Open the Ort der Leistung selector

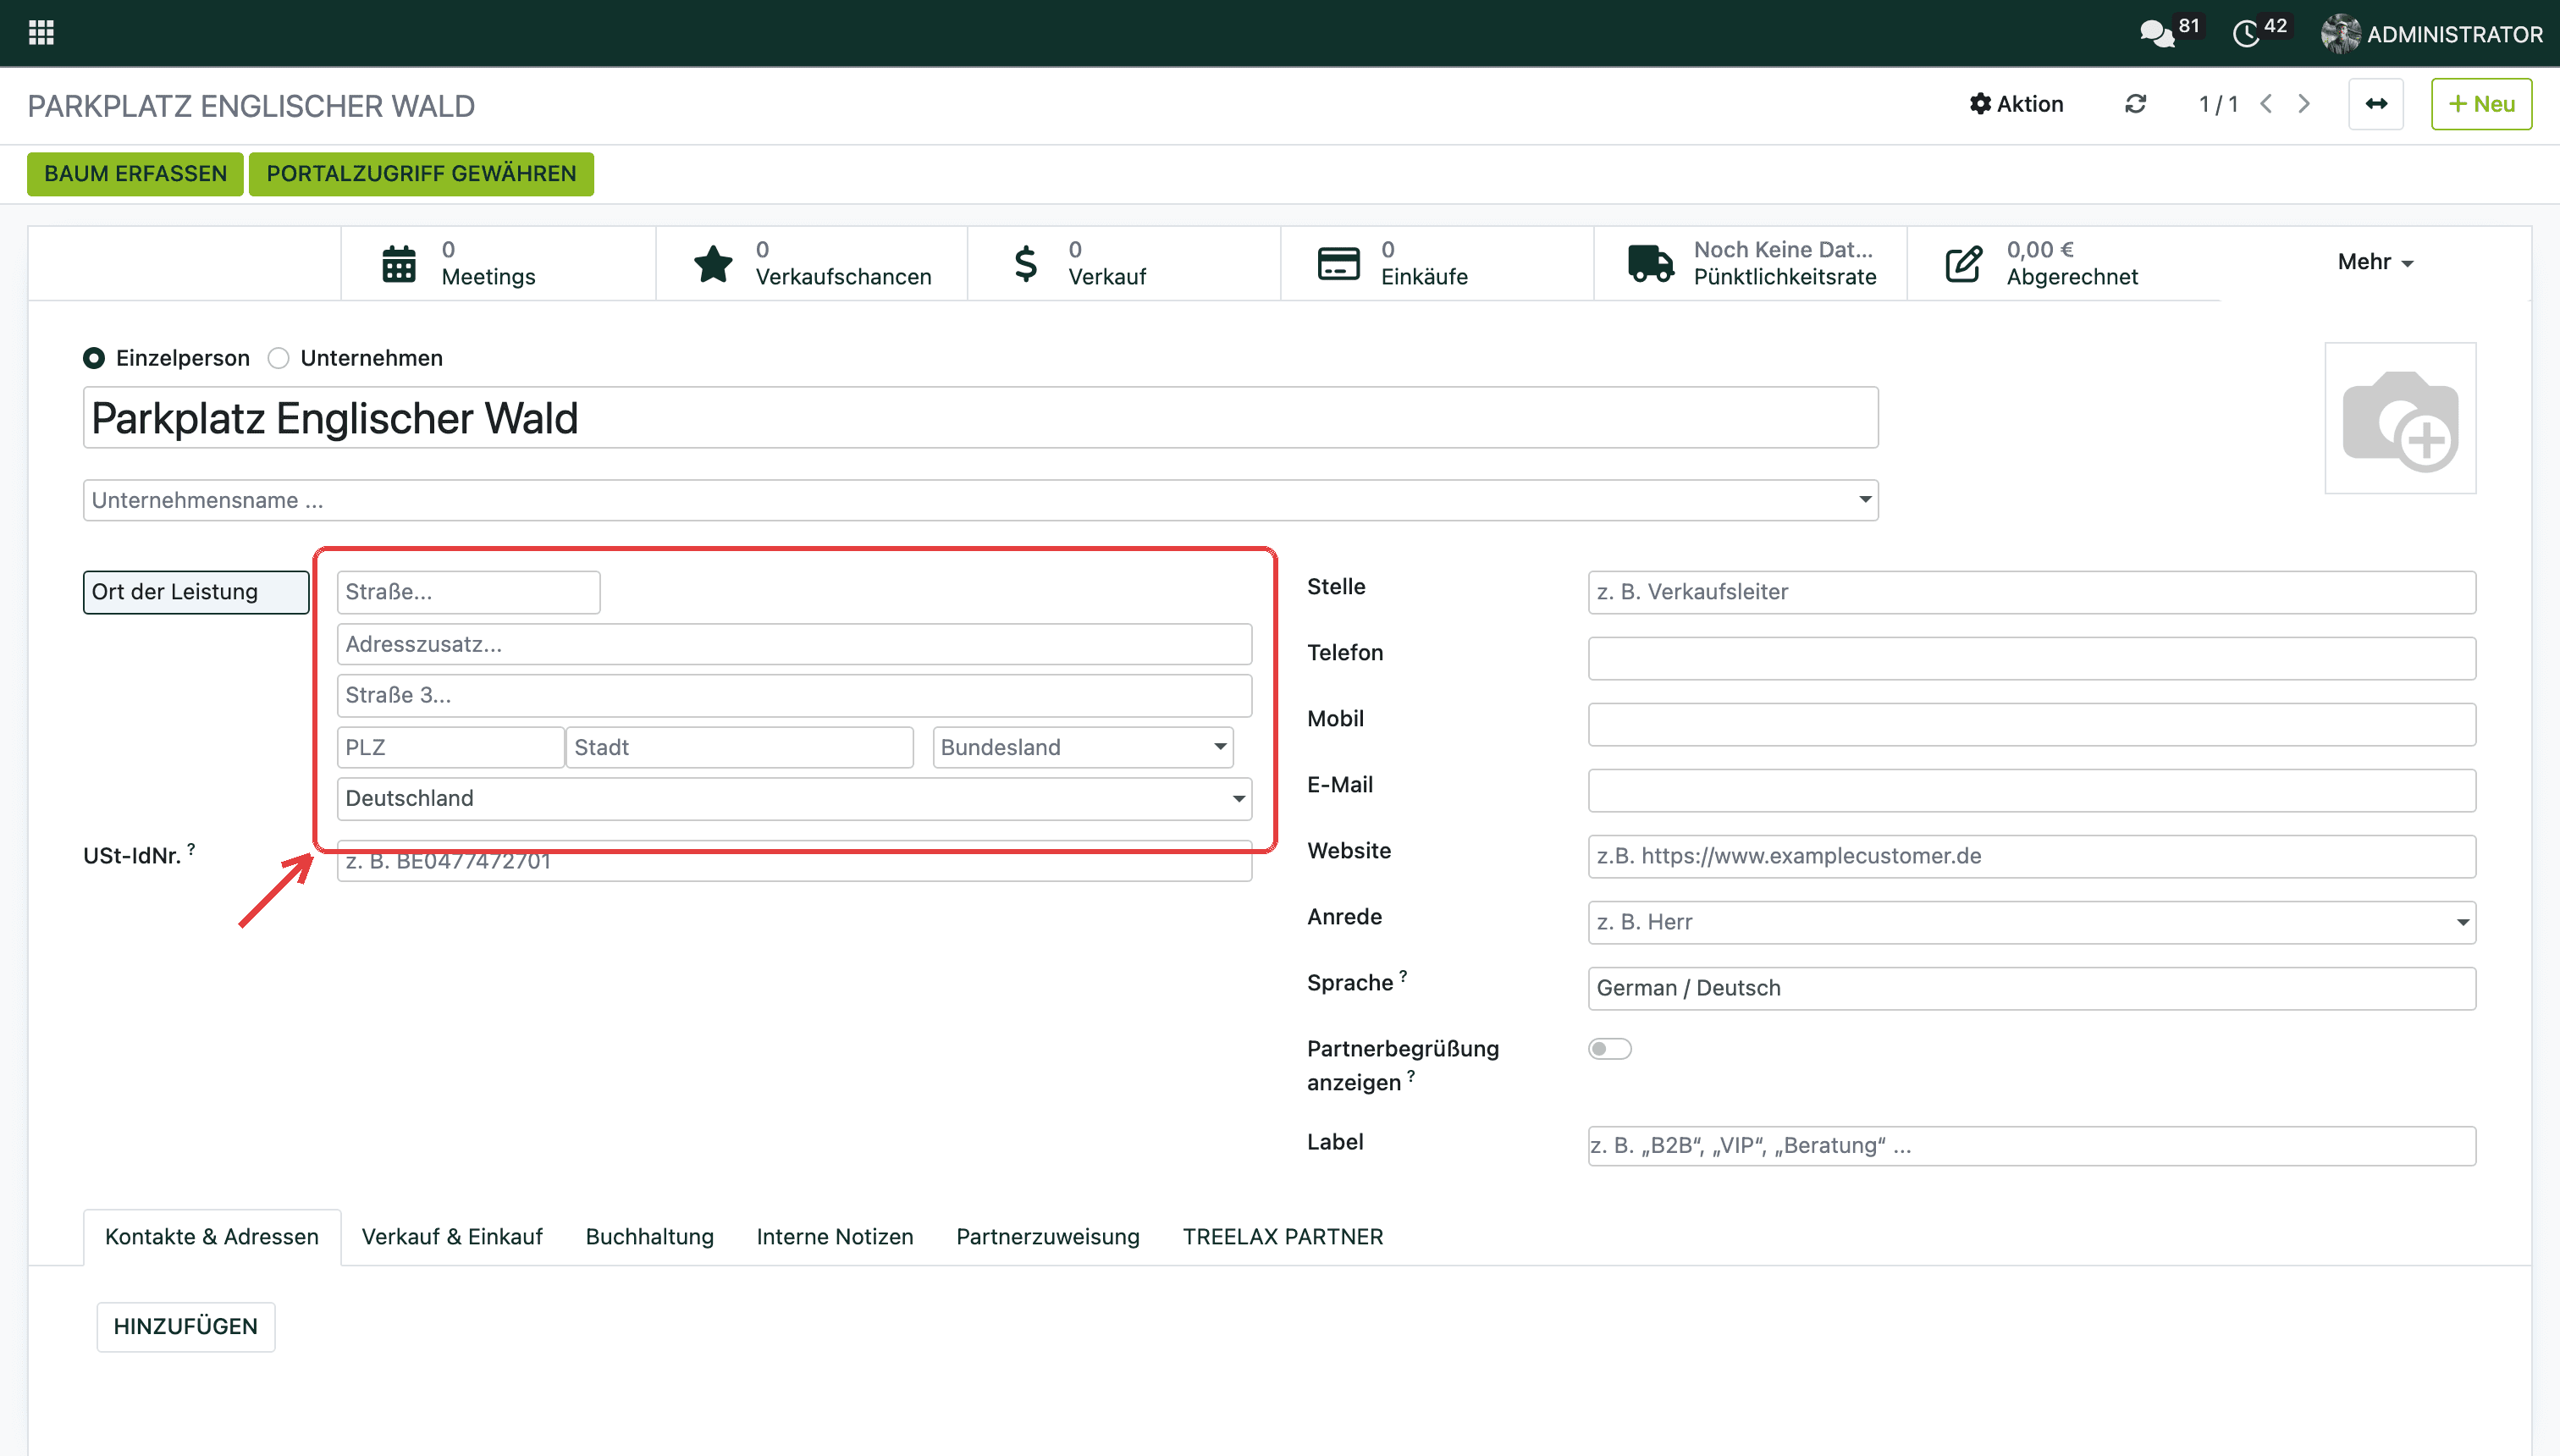click(x=196, y=592)
